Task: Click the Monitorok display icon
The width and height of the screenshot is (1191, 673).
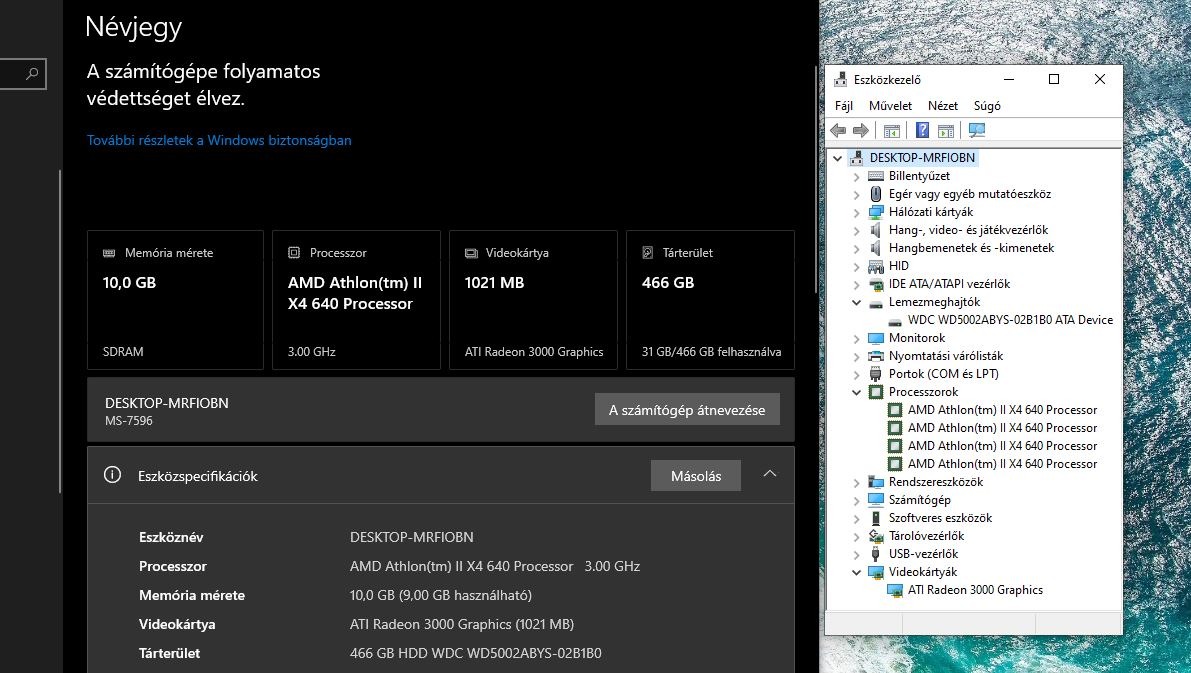Action: click(x=876, y=338)
